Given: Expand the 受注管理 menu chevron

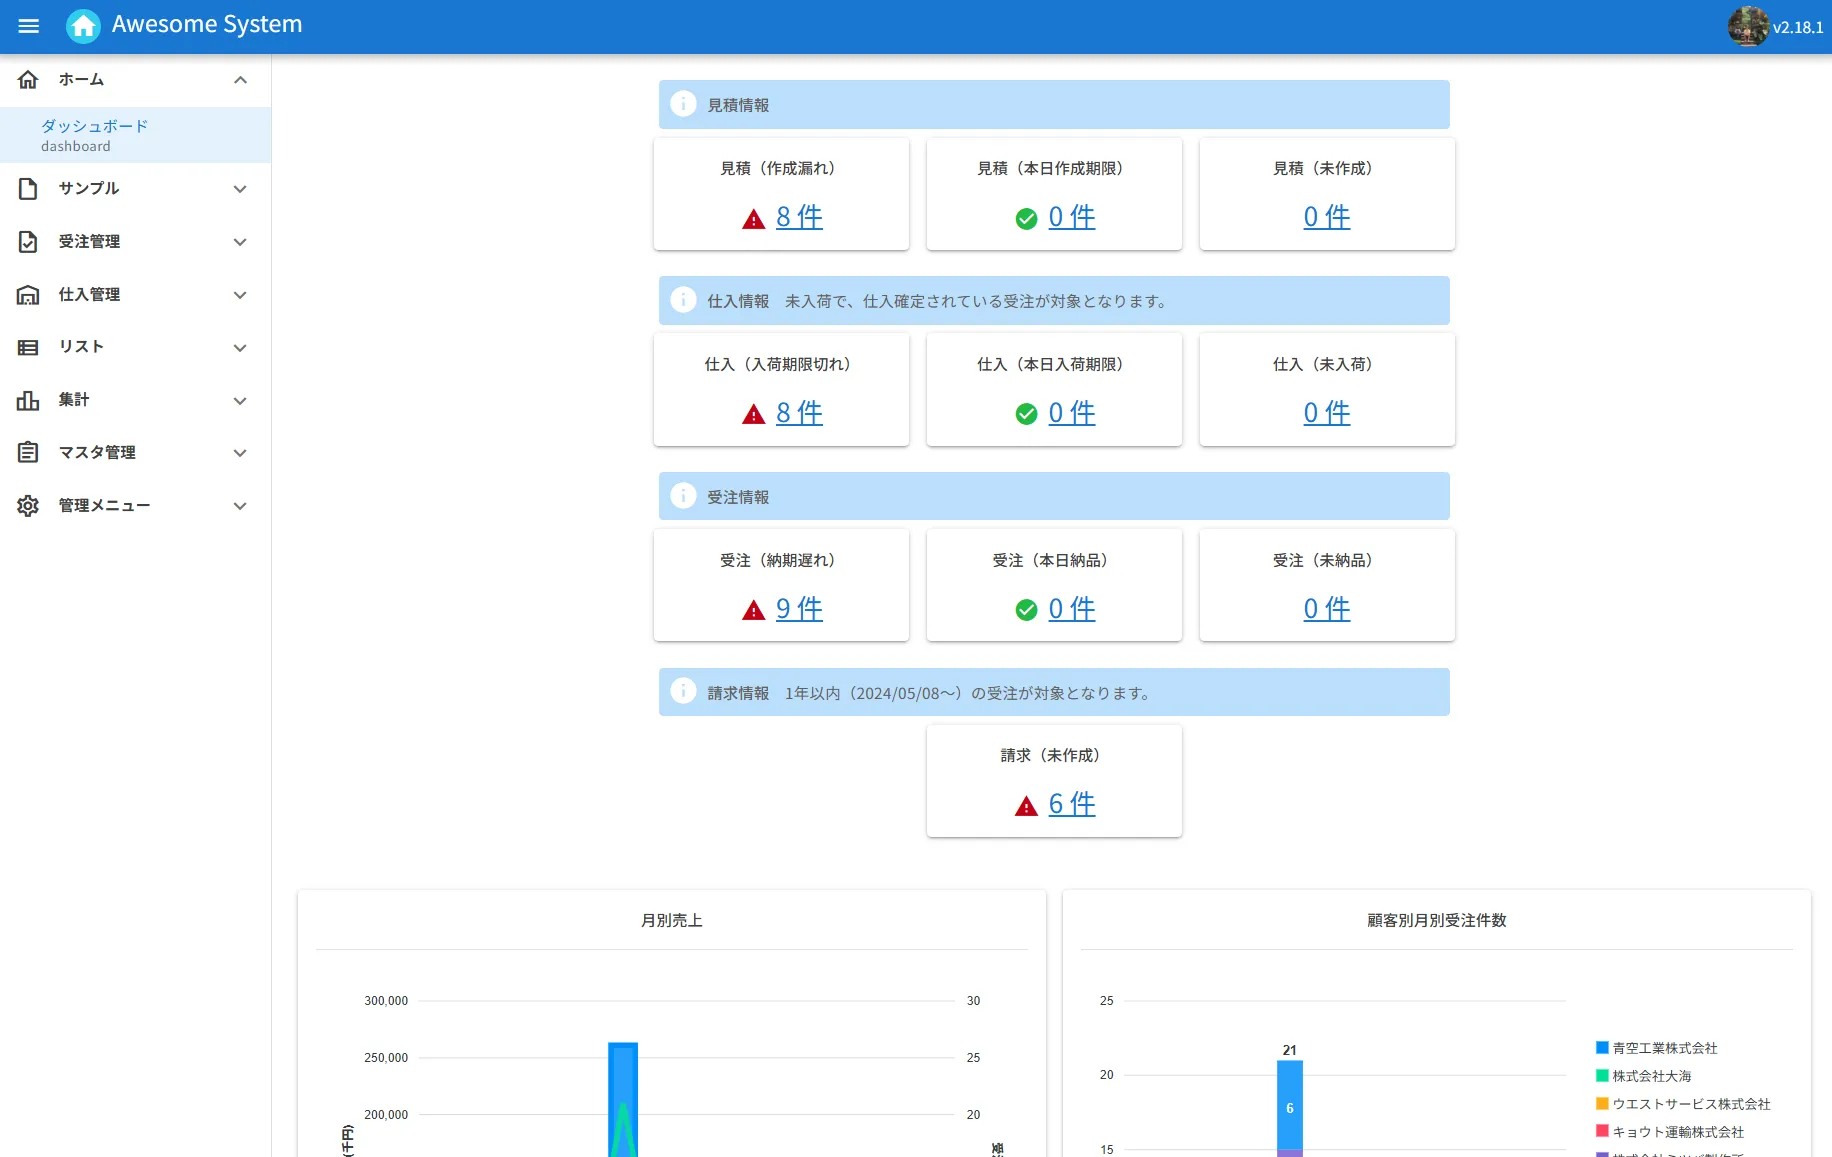Looking at the screenshot, I should point(240,242).
